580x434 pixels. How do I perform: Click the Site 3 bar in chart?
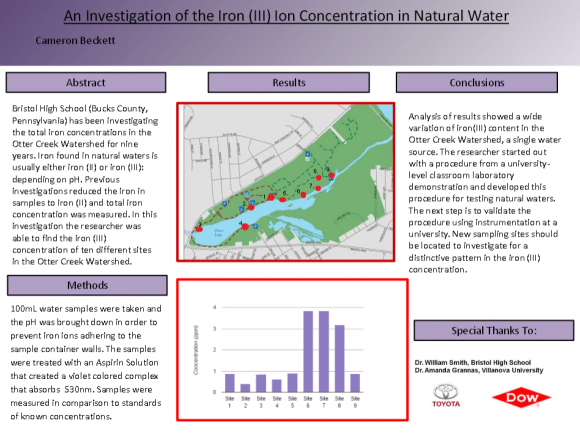click(x=261, y=384)
